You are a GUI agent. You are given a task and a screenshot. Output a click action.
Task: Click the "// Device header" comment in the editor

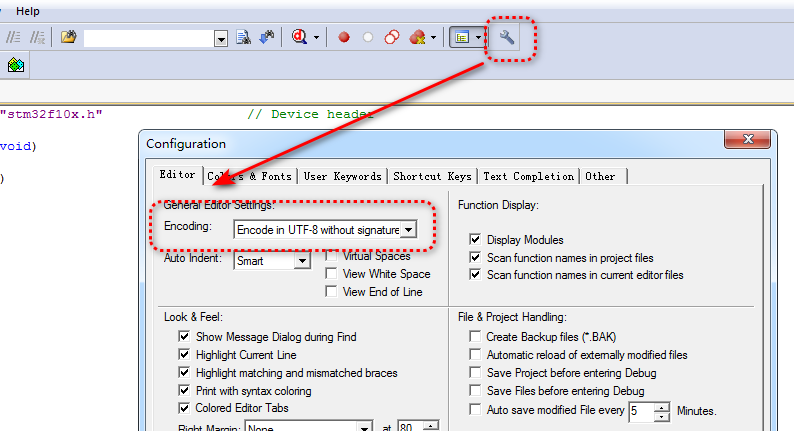pos(310,114)
